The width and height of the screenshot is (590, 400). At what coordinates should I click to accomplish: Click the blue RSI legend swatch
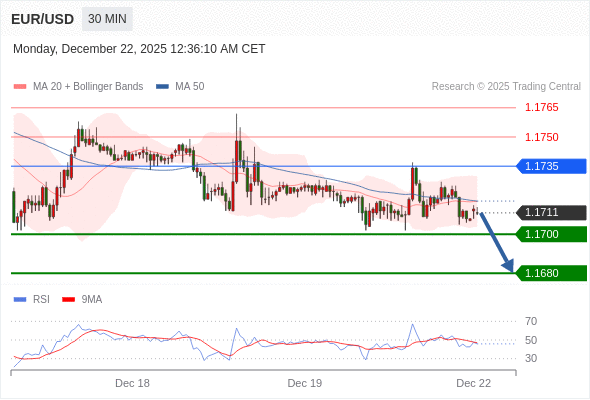point(20,300)
